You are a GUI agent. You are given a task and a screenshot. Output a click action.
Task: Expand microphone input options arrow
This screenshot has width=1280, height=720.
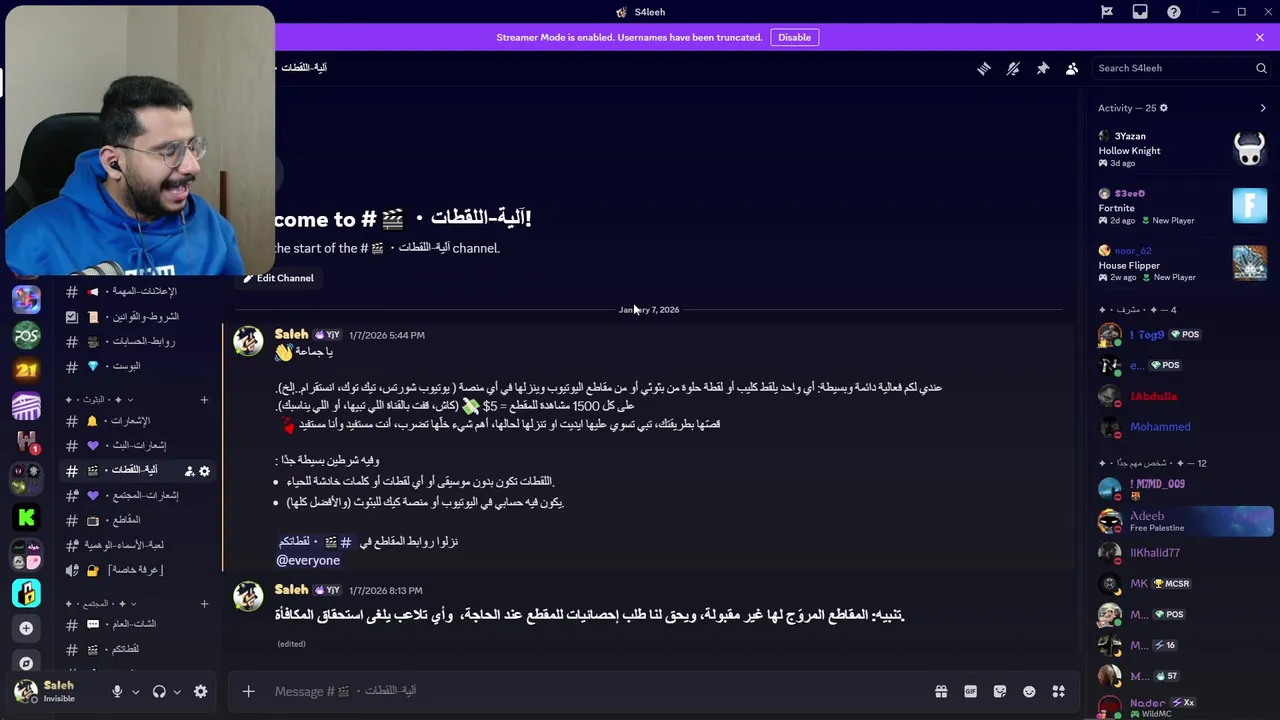(x=135, y=692)
